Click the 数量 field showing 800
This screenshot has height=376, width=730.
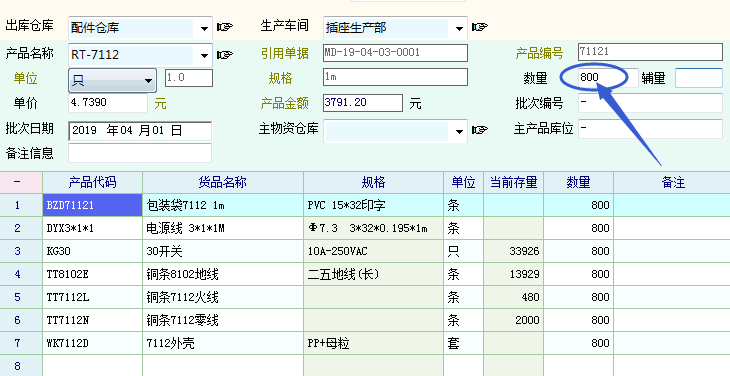pyautogui.click(x=608, y=77)
